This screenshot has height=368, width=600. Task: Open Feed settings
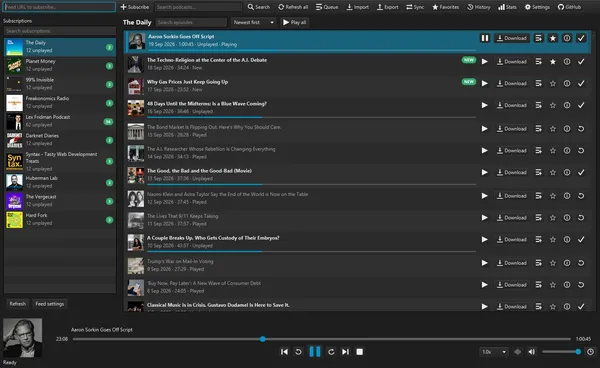(50, 304)
